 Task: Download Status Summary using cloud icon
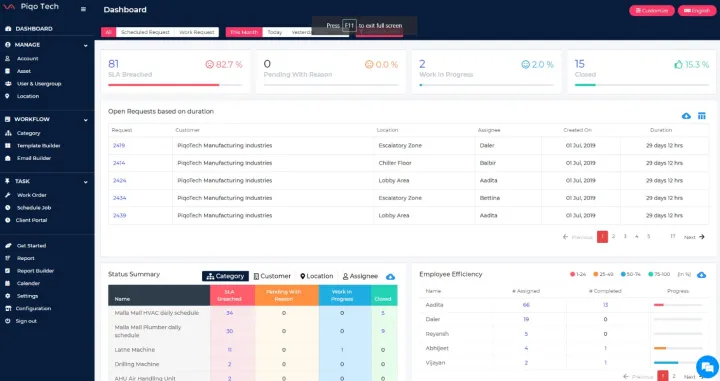(390, 276)
